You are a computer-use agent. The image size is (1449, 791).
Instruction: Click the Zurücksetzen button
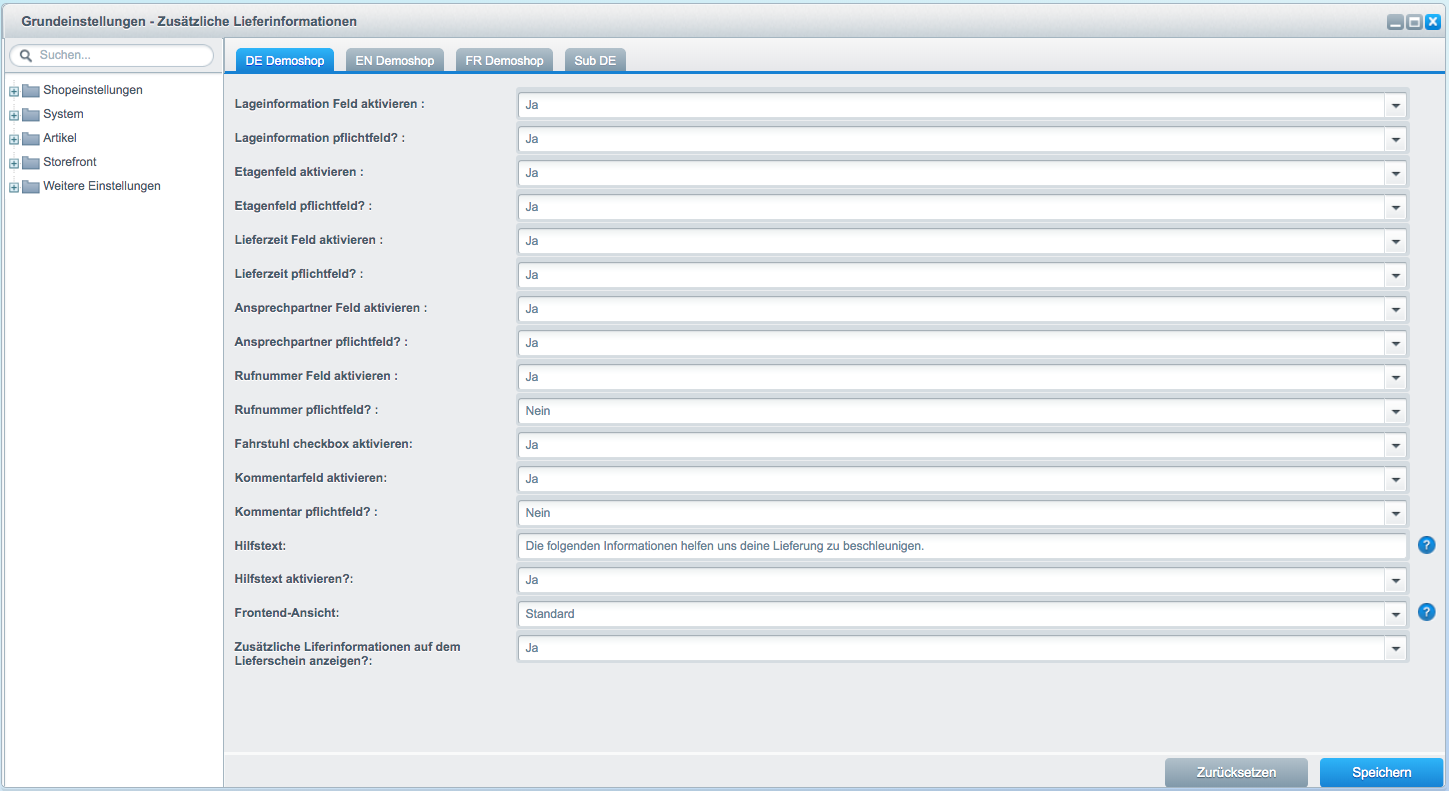(1236, 772)
